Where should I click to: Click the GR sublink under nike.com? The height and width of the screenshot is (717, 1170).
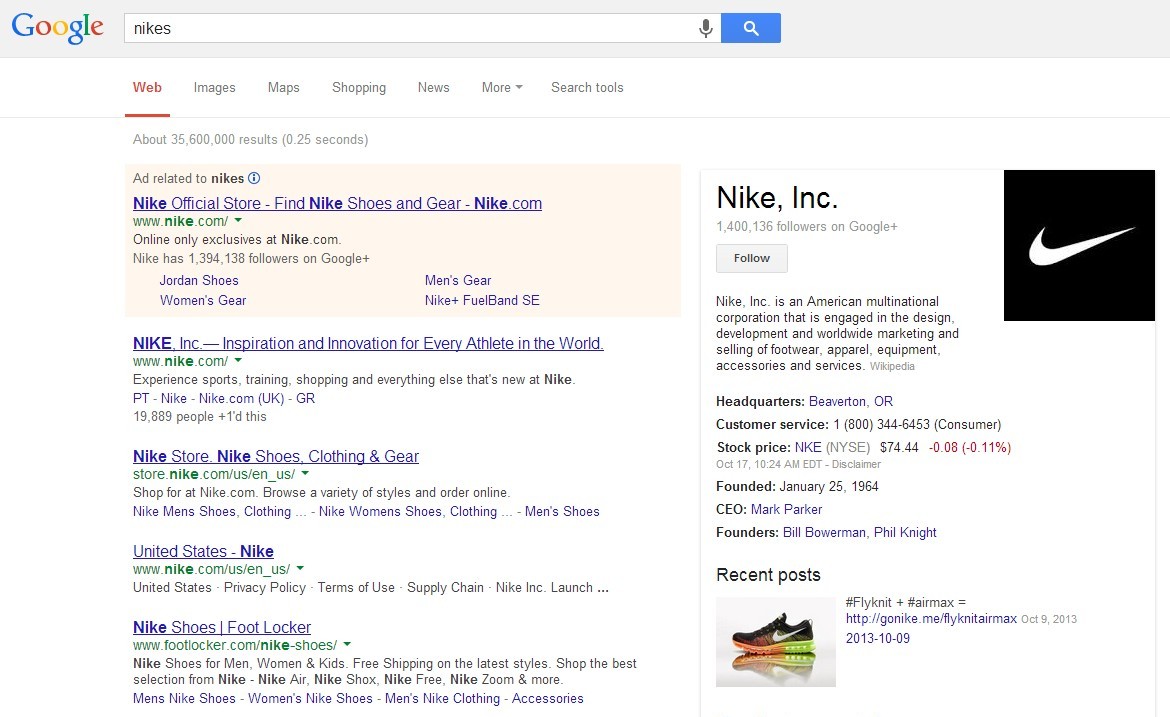[306, 398]
